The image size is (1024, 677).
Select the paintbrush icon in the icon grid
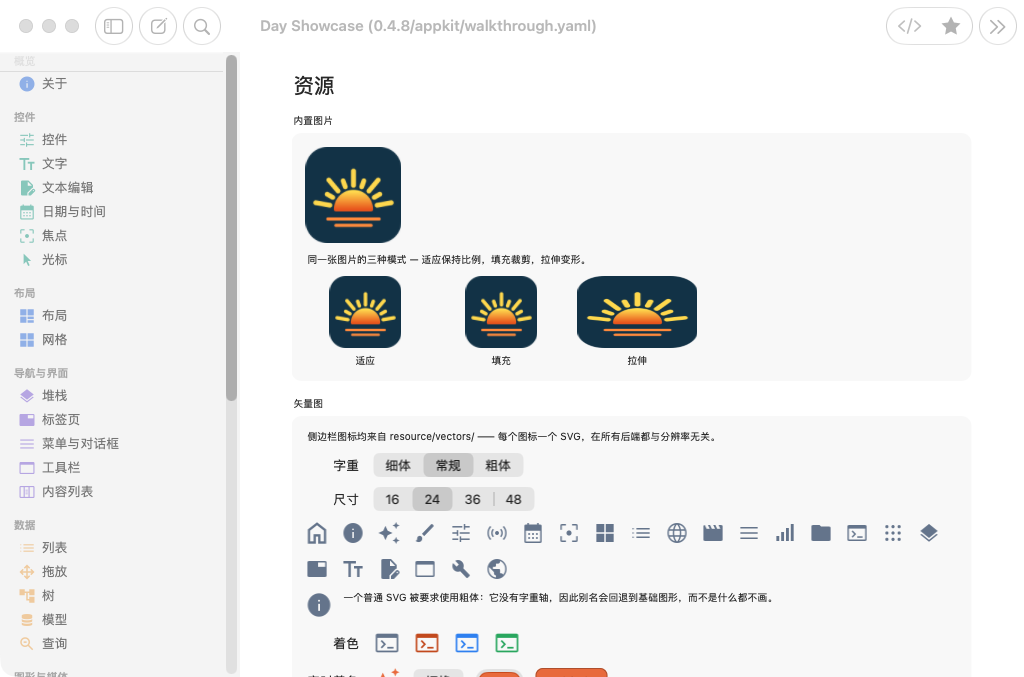pos(424,533)
